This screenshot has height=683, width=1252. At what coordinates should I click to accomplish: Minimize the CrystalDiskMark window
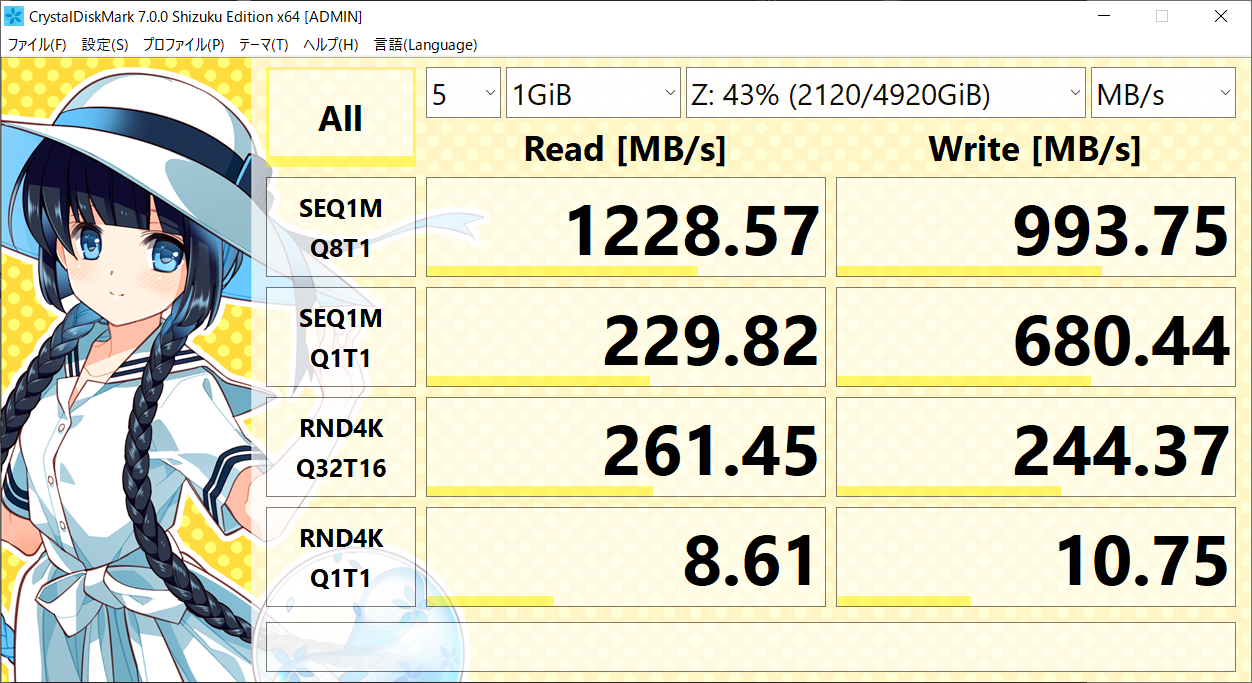pos(1103,16)
